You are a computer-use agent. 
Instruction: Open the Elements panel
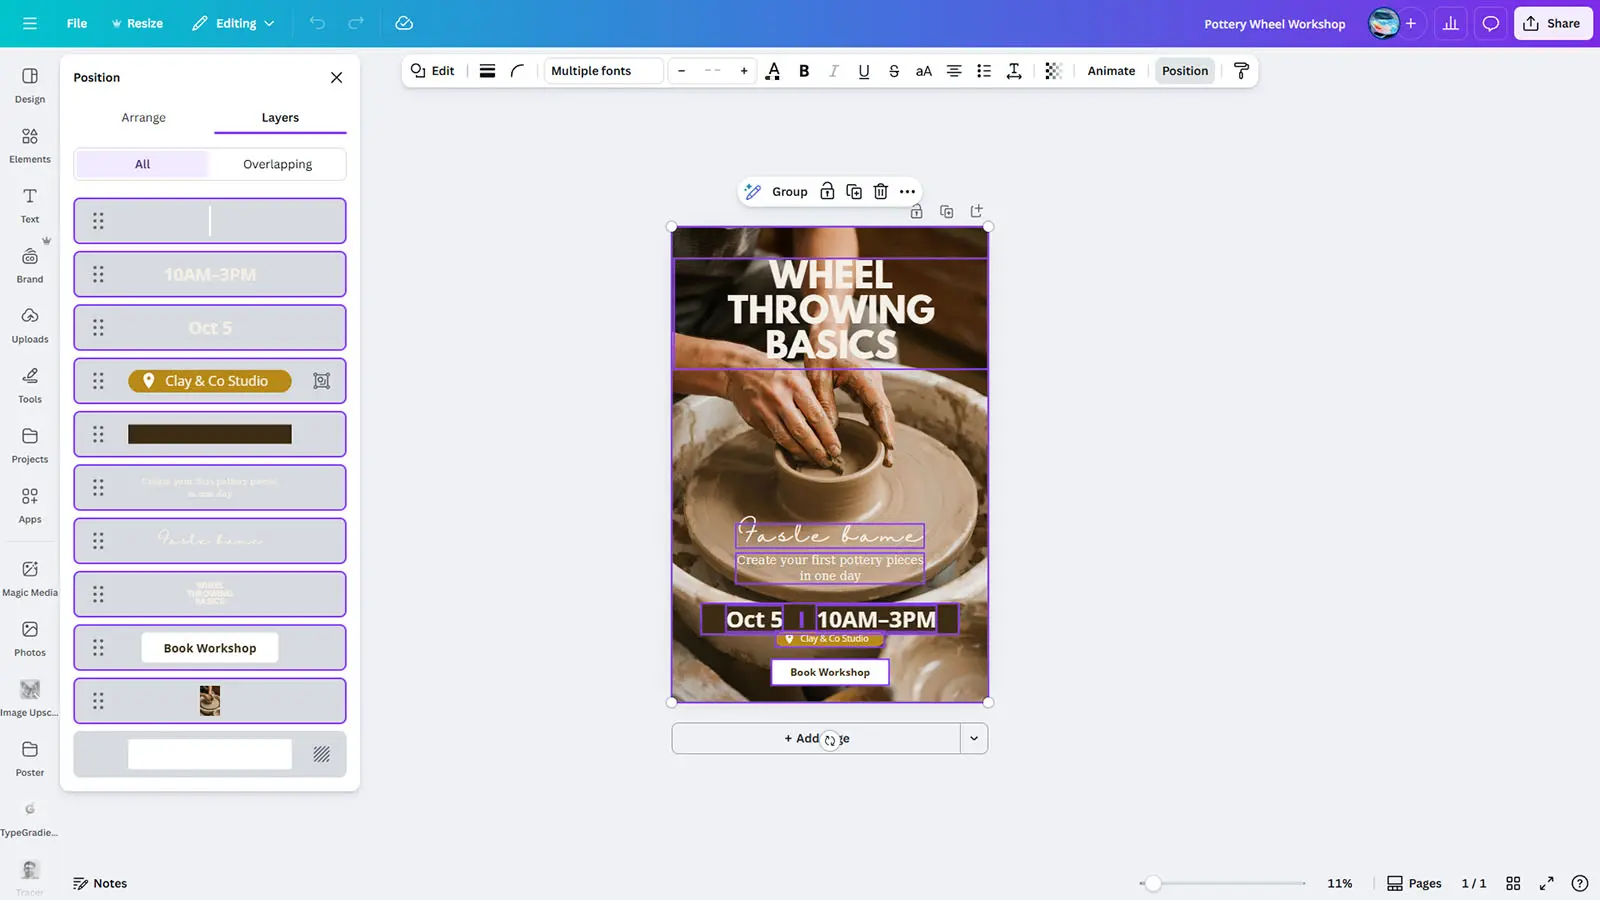click(29, 143)
